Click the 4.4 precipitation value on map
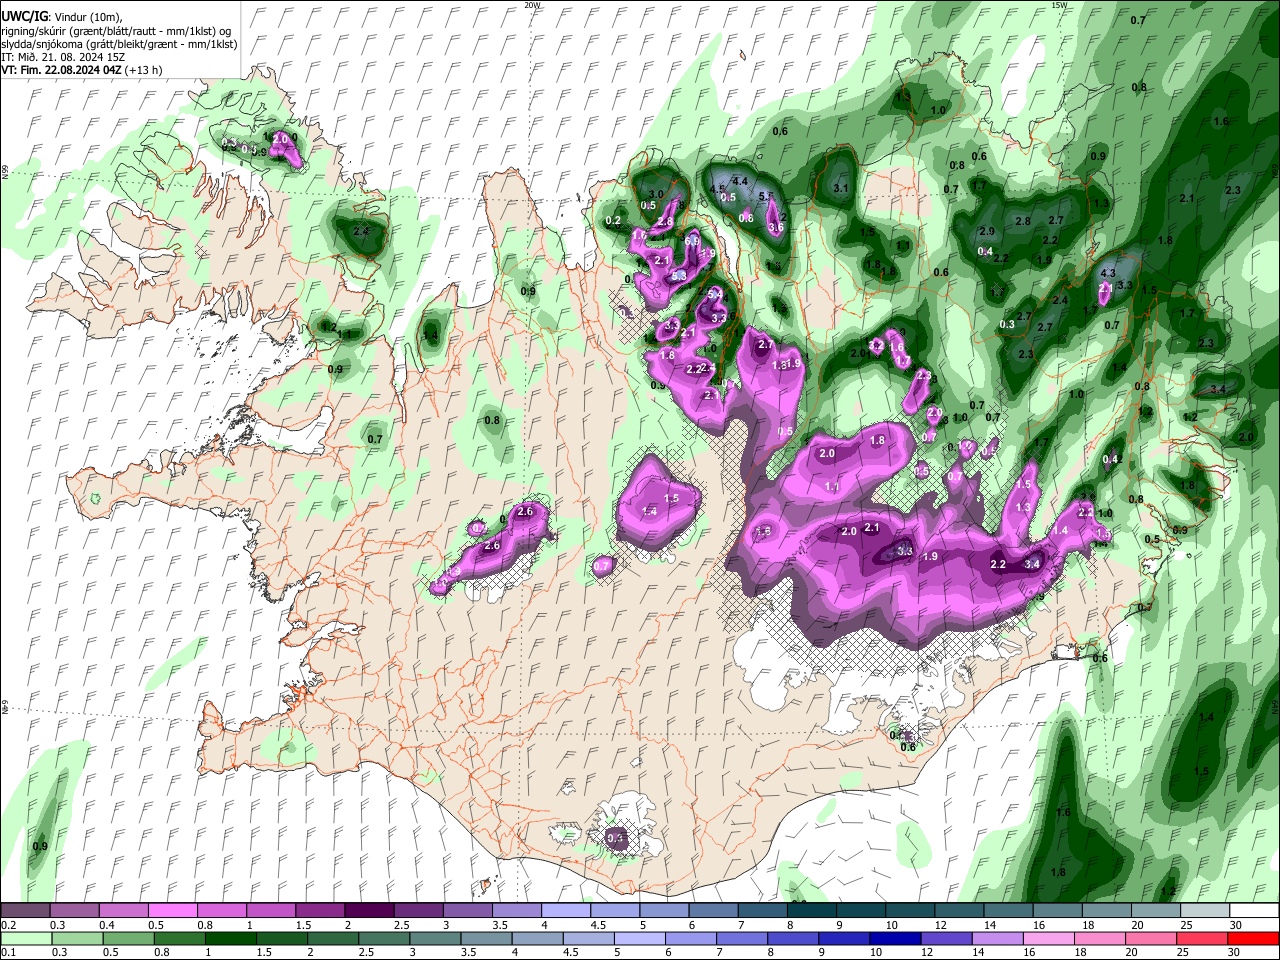1280x960 pixels. (x=740, y=181)
